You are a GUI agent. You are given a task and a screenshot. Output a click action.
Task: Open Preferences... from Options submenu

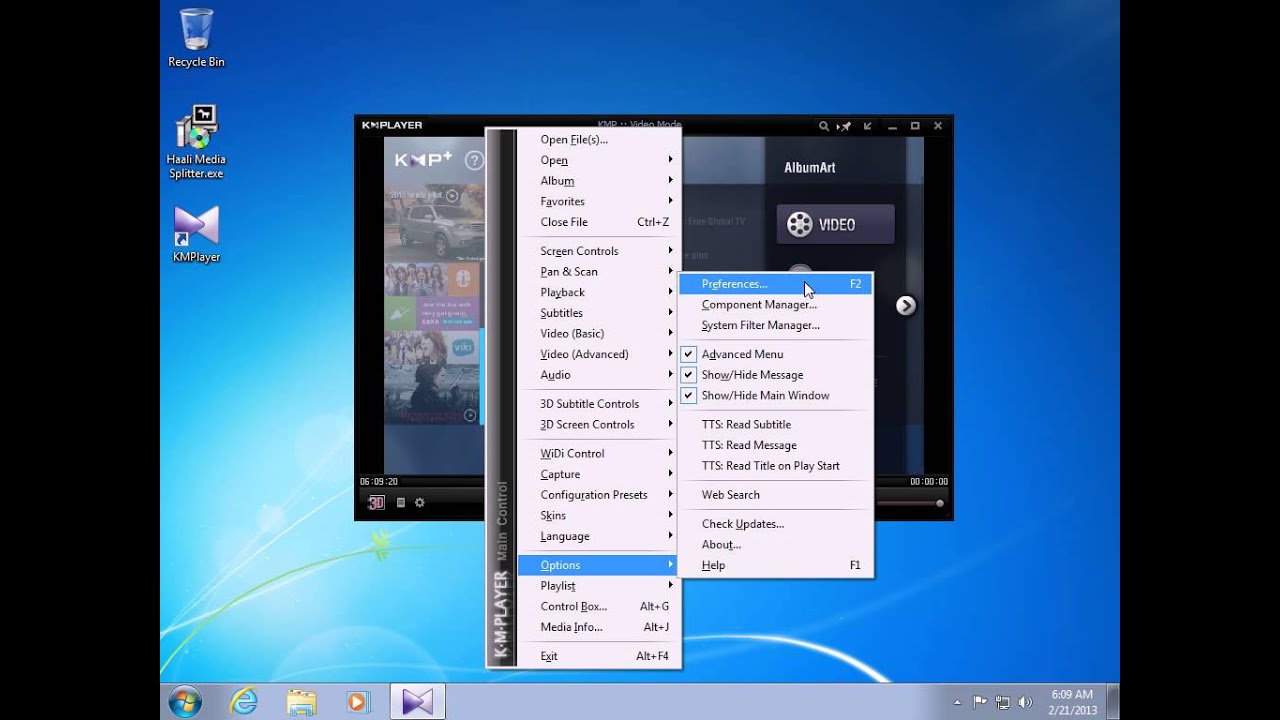(x=775, y=284)
